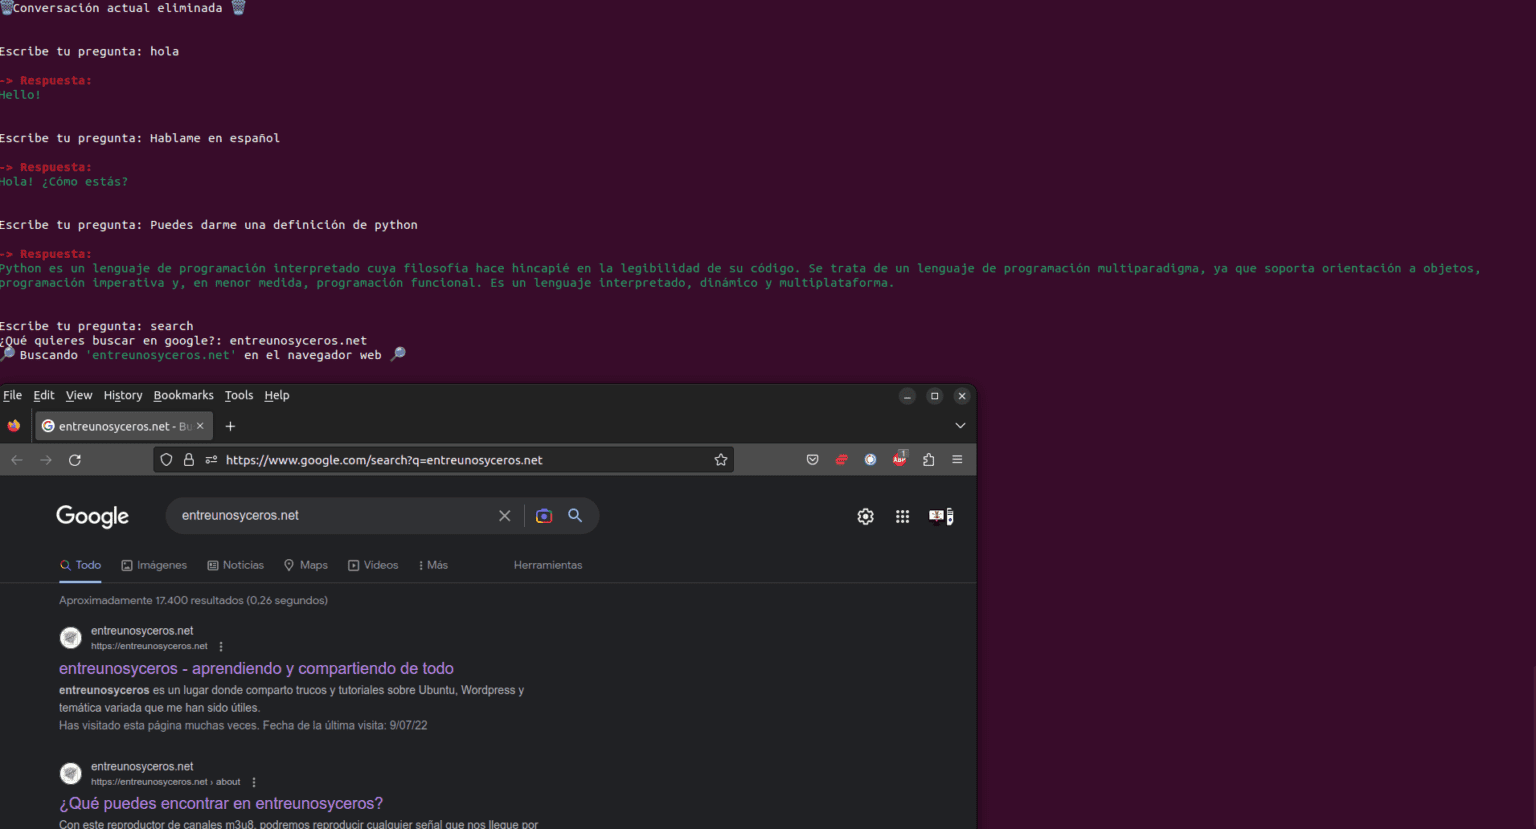The width and height of the screenshot is (1536, 829).
Task: Open the Extensions puzzle piece menu
Action: (x=929, y=460)
